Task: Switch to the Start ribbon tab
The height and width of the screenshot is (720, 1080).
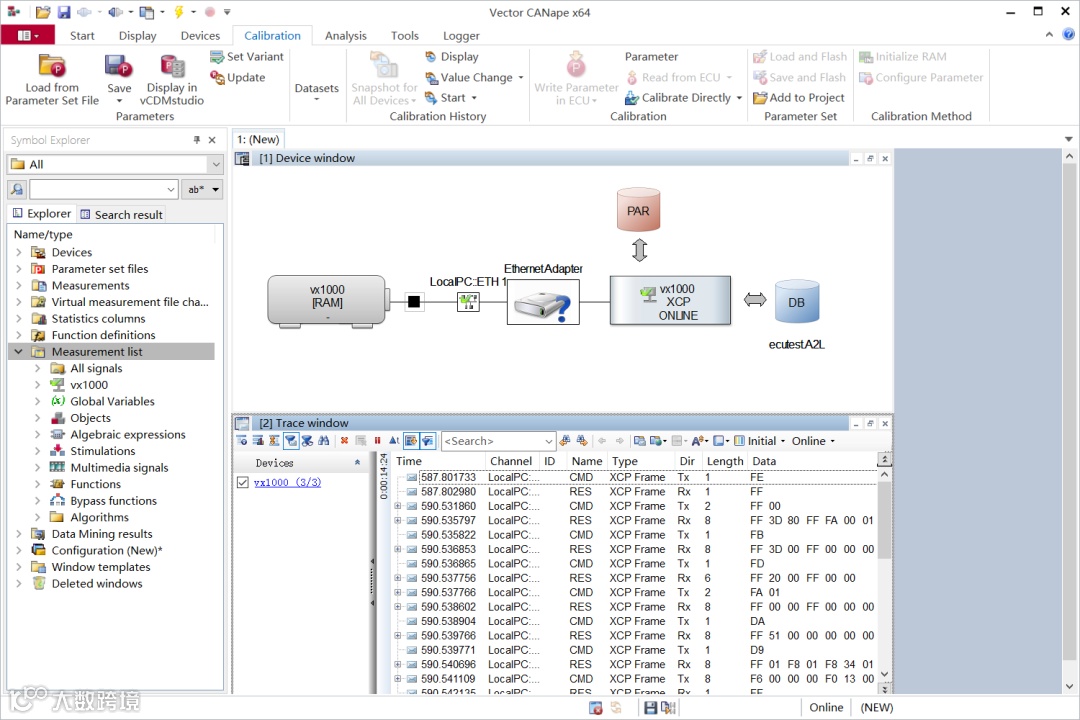Action: pos(82,36)
